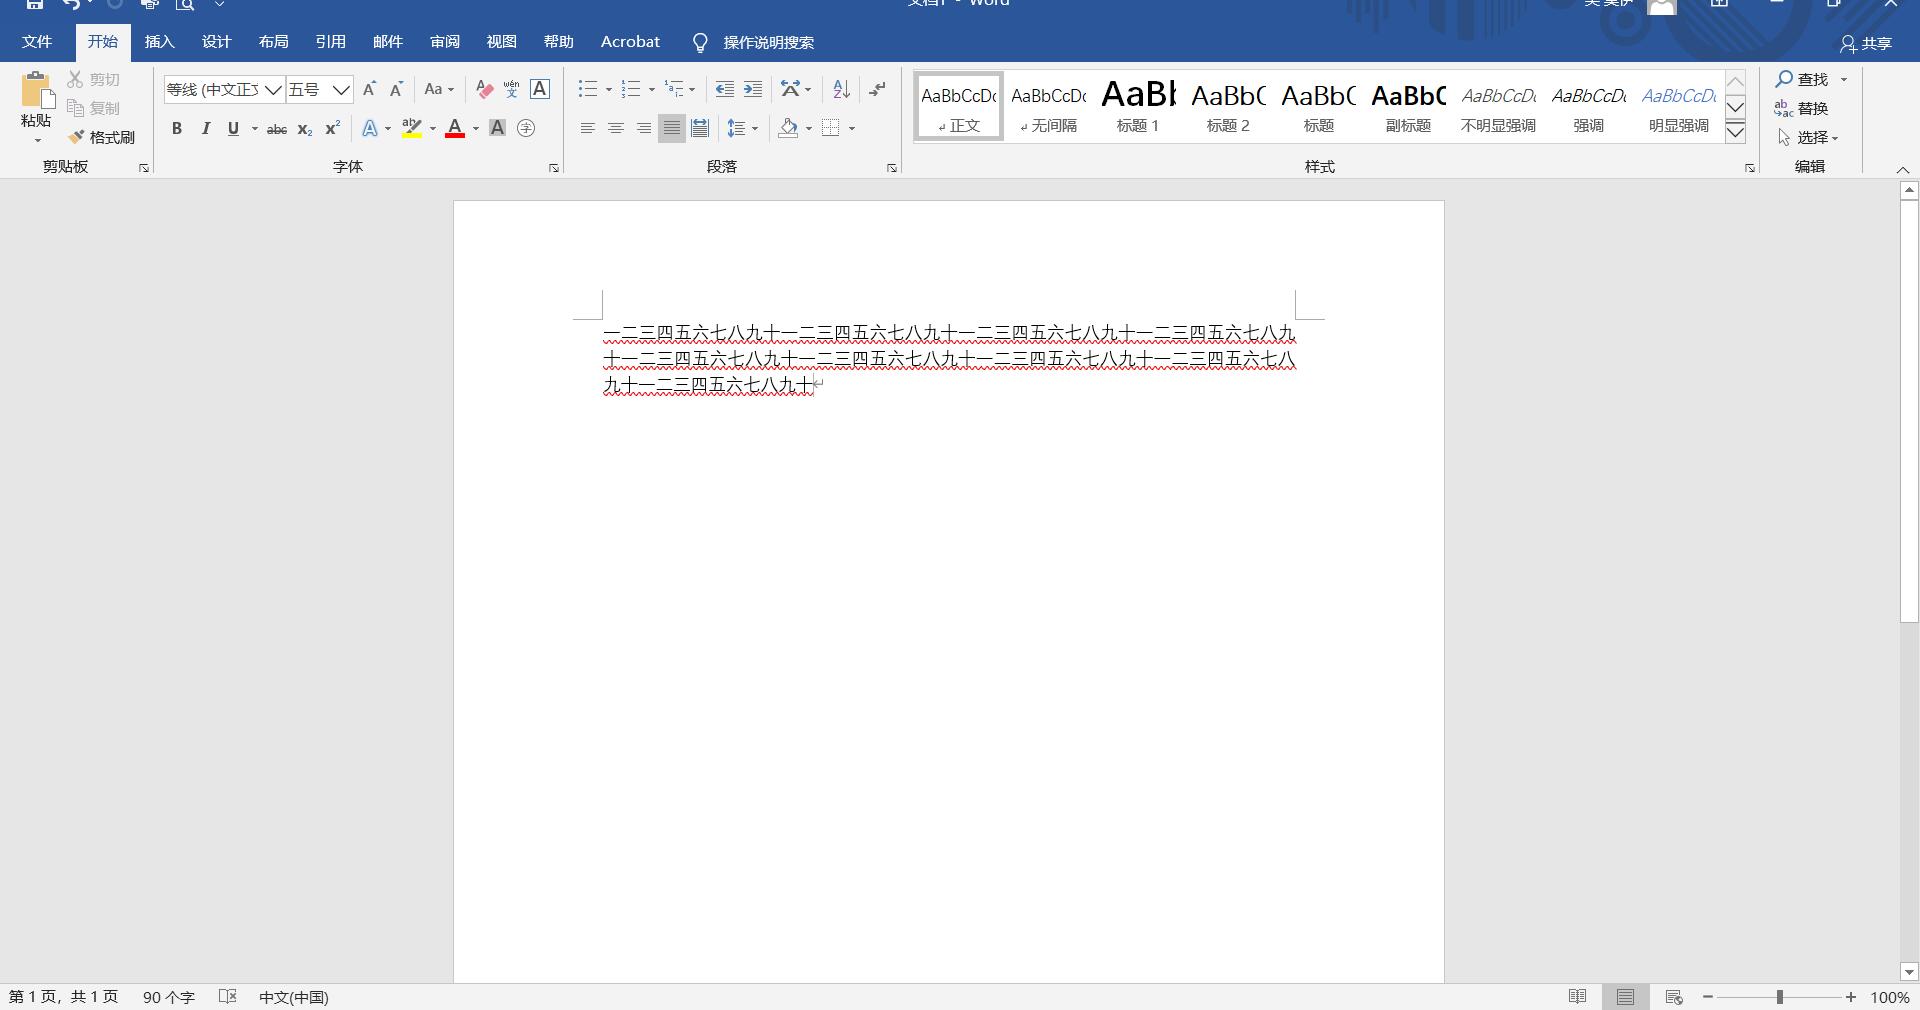Image resolution: width=1920 pixels, height=1010 pixels.
Task: Click the 操作说明搜索 search field
Action: pos(768,43)
